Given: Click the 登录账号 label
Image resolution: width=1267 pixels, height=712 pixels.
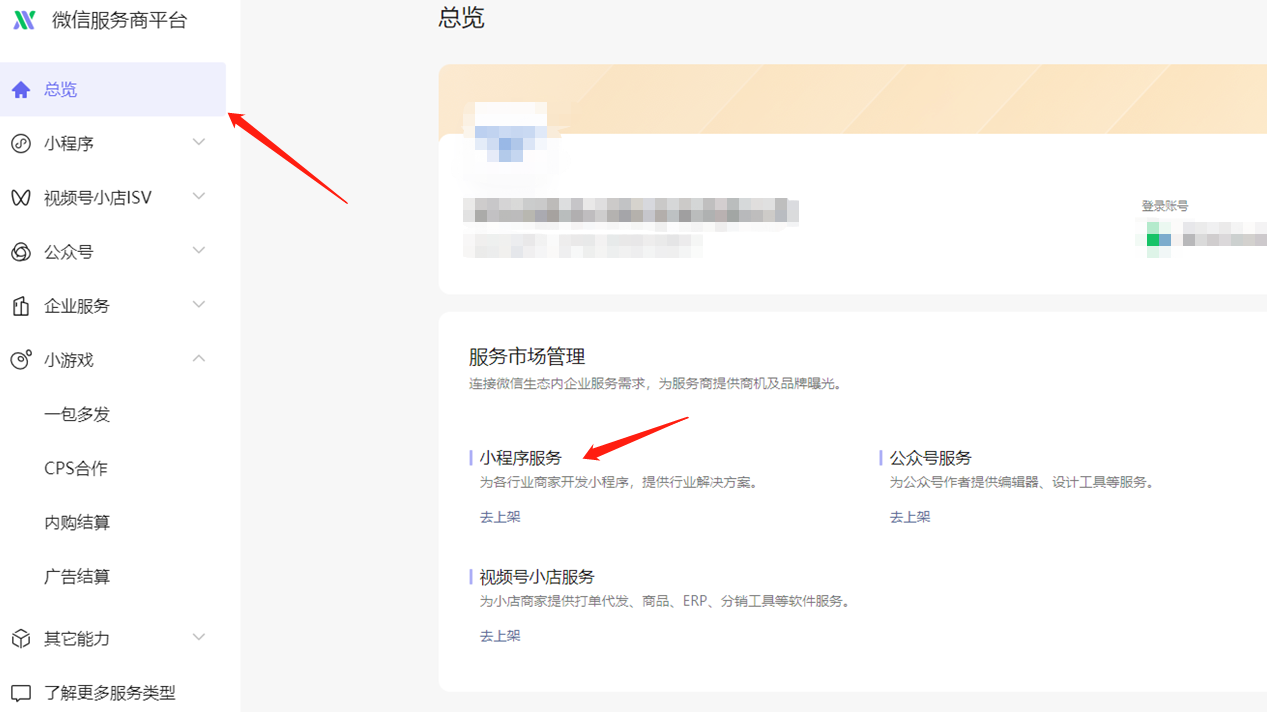Looking at the screenshot, I should point(1165,206).
